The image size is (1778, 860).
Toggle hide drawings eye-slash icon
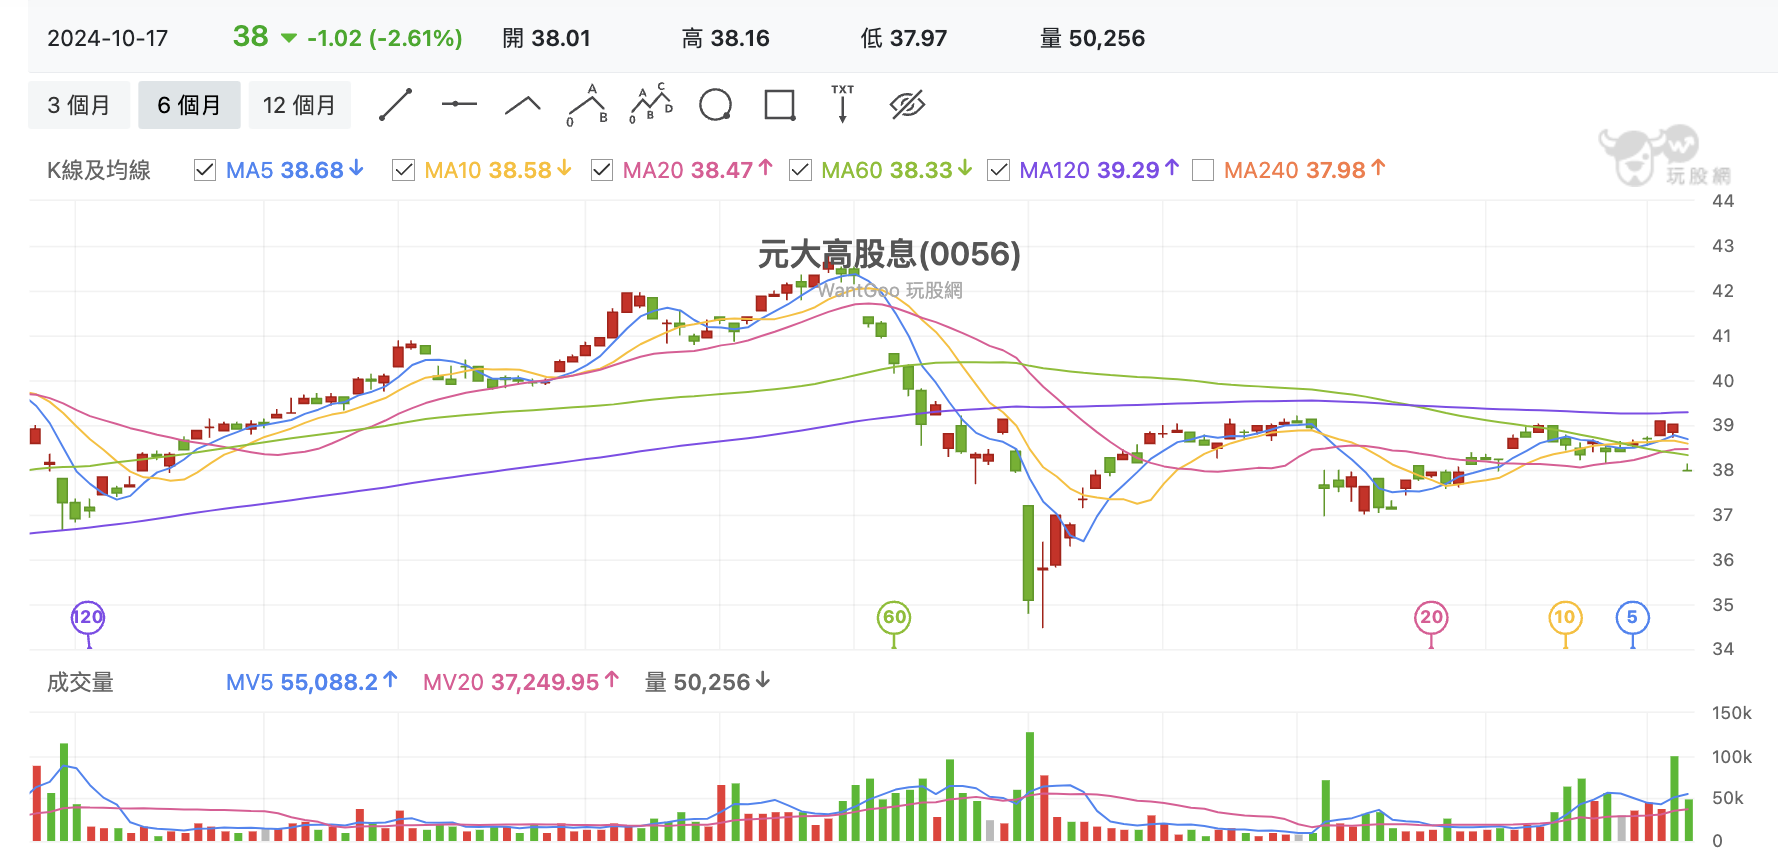coord(907,105)
